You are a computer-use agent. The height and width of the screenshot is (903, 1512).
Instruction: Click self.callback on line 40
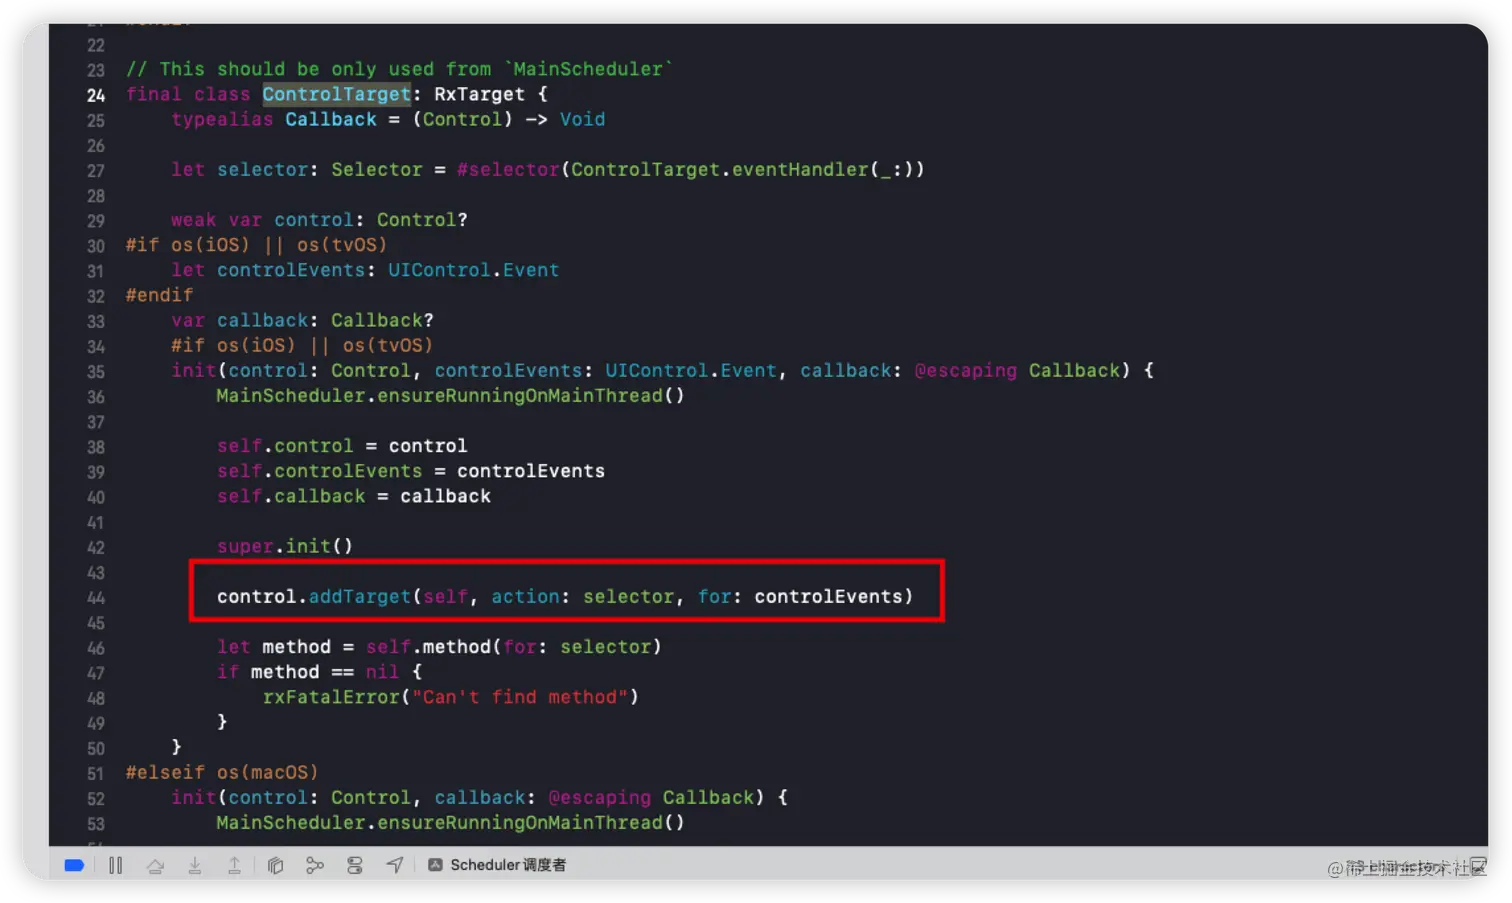pyautogui.click(x=291, y=496)
